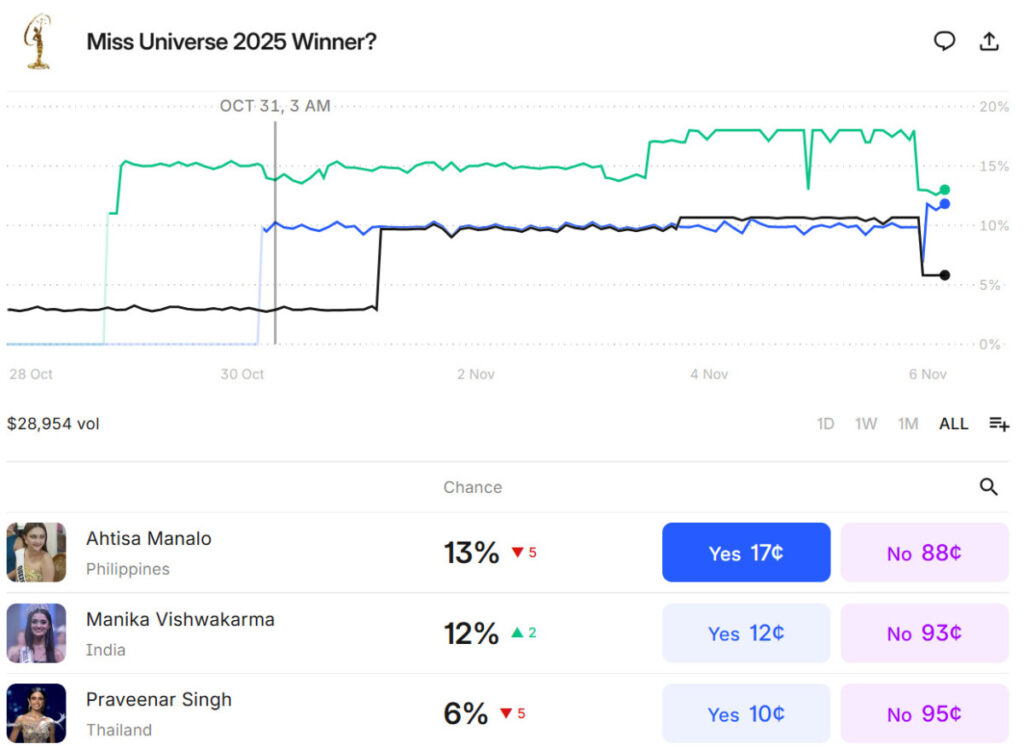The image size is (1024, 748).
Task: Open the comments speech bubble icon
Action: (944, 41)
